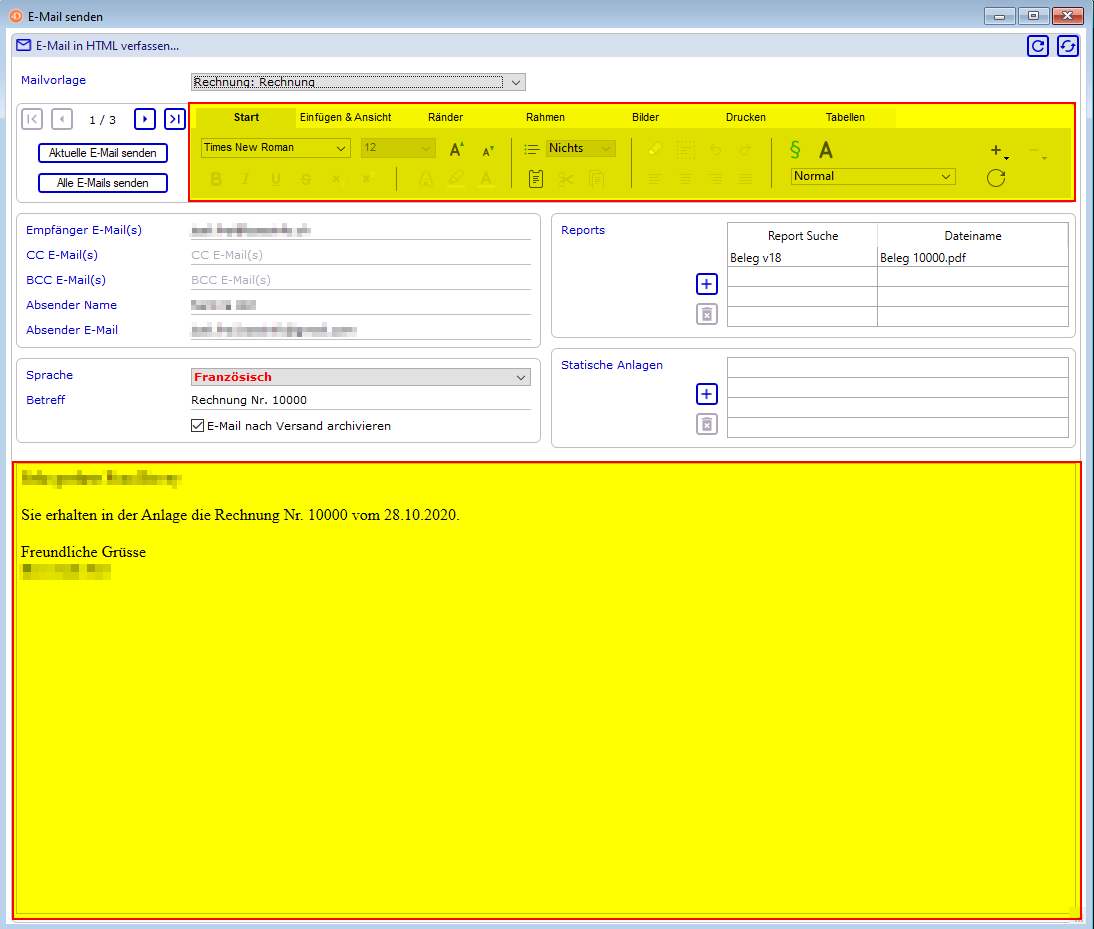This screenshot has width=1094, height=929.
Task: Click the green paragraph symbol icon
Action: [795, 149]
